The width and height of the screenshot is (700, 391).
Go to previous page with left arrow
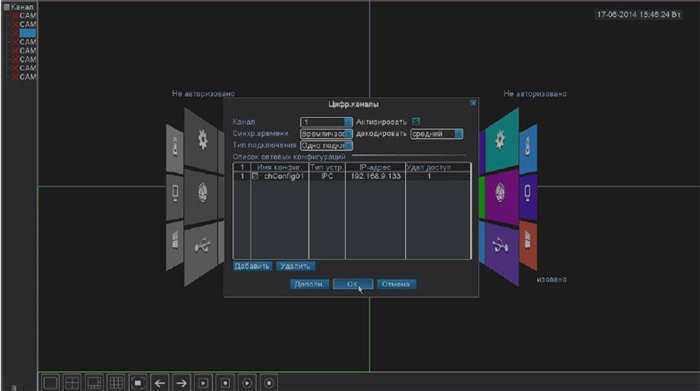coord(159,383)
